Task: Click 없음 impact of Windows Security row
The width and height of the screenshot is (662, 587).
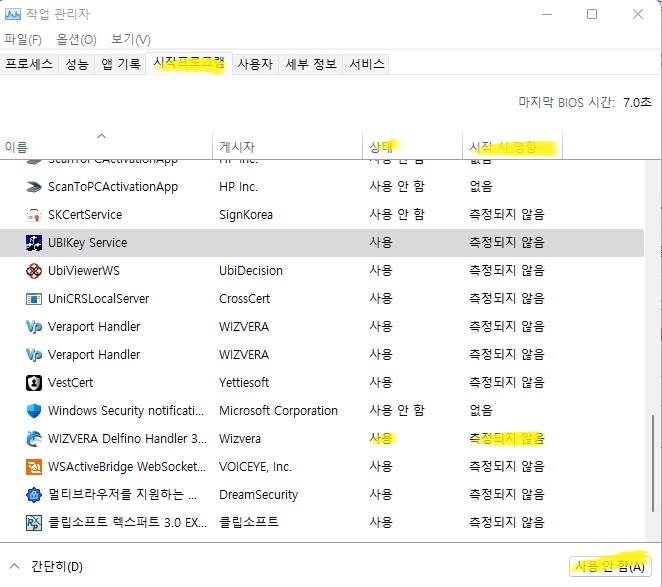Action: 481,410
